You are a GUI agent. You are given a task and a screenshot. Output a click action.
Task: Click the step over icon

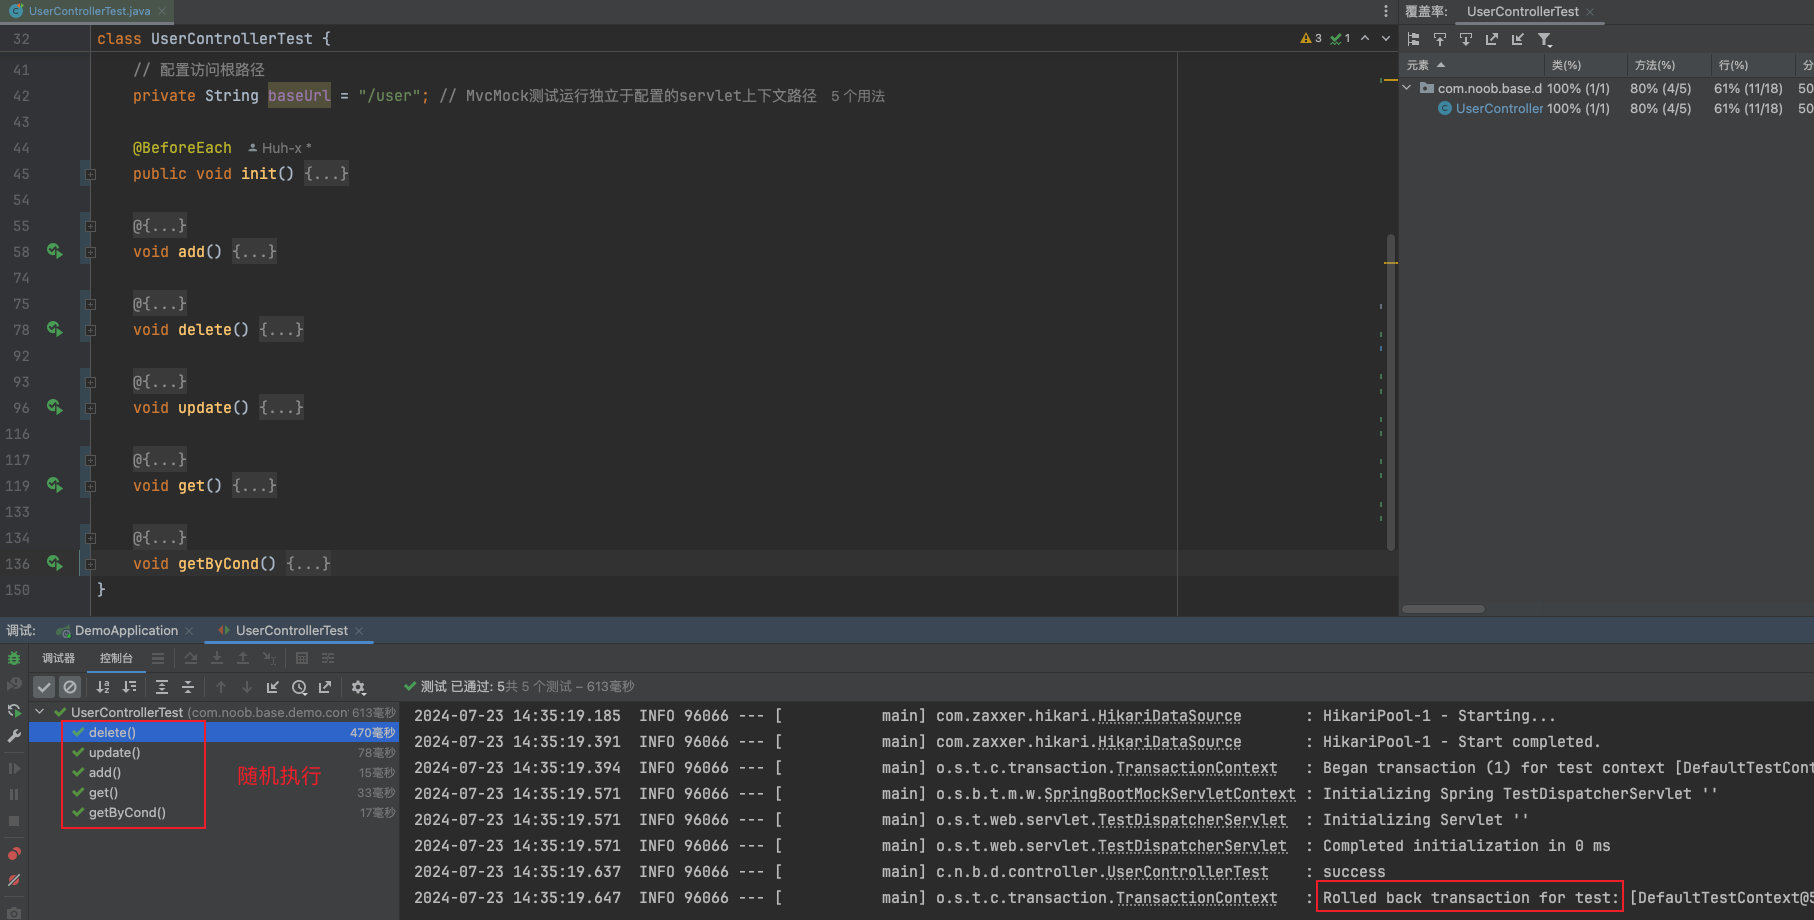coord(191,658)
